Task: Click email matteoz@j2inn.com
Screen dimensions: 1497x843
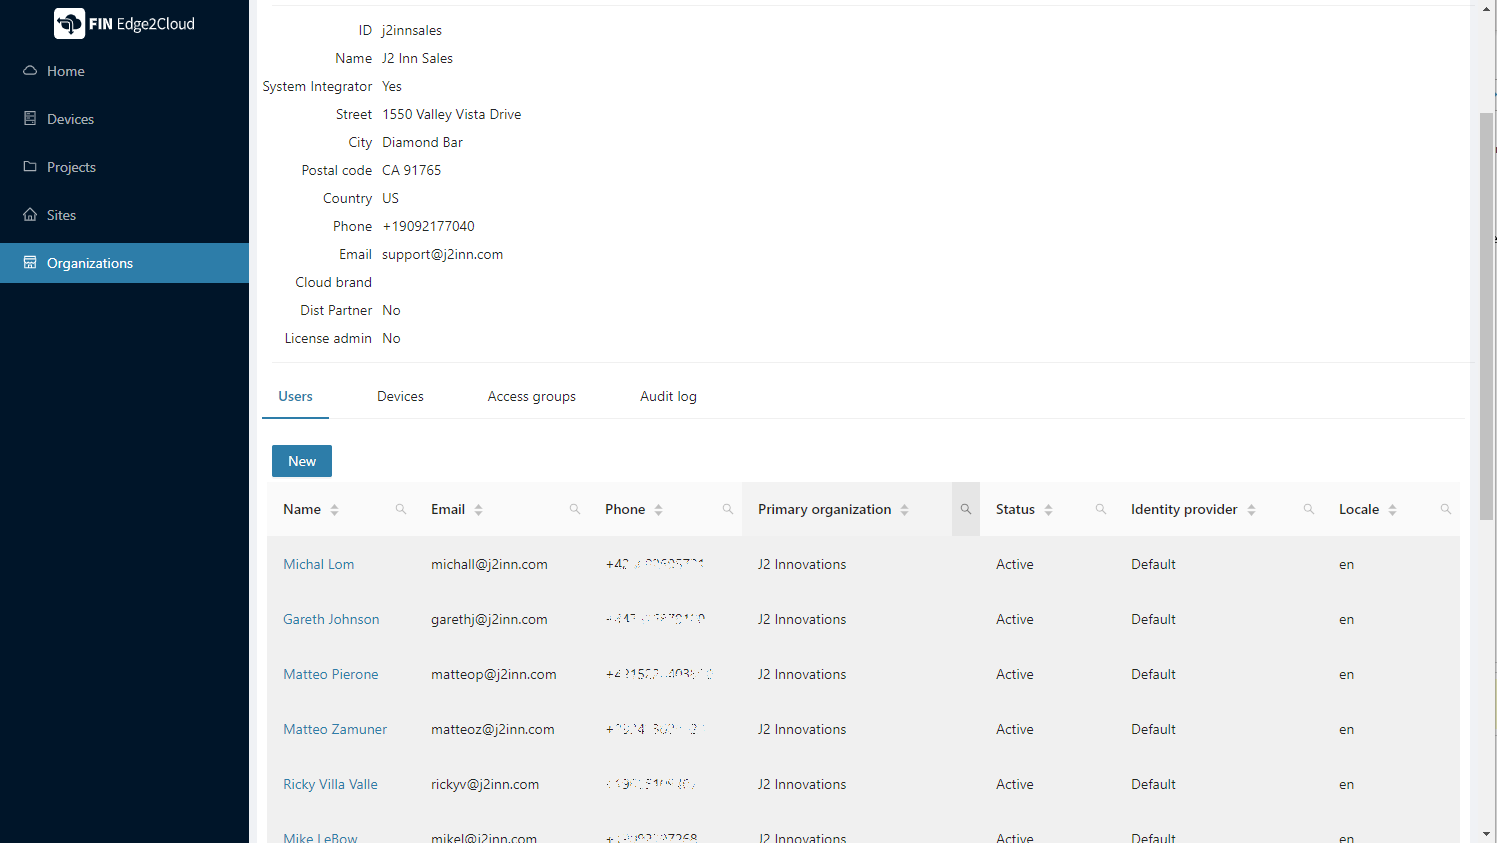Action: (x=493, y=729)
